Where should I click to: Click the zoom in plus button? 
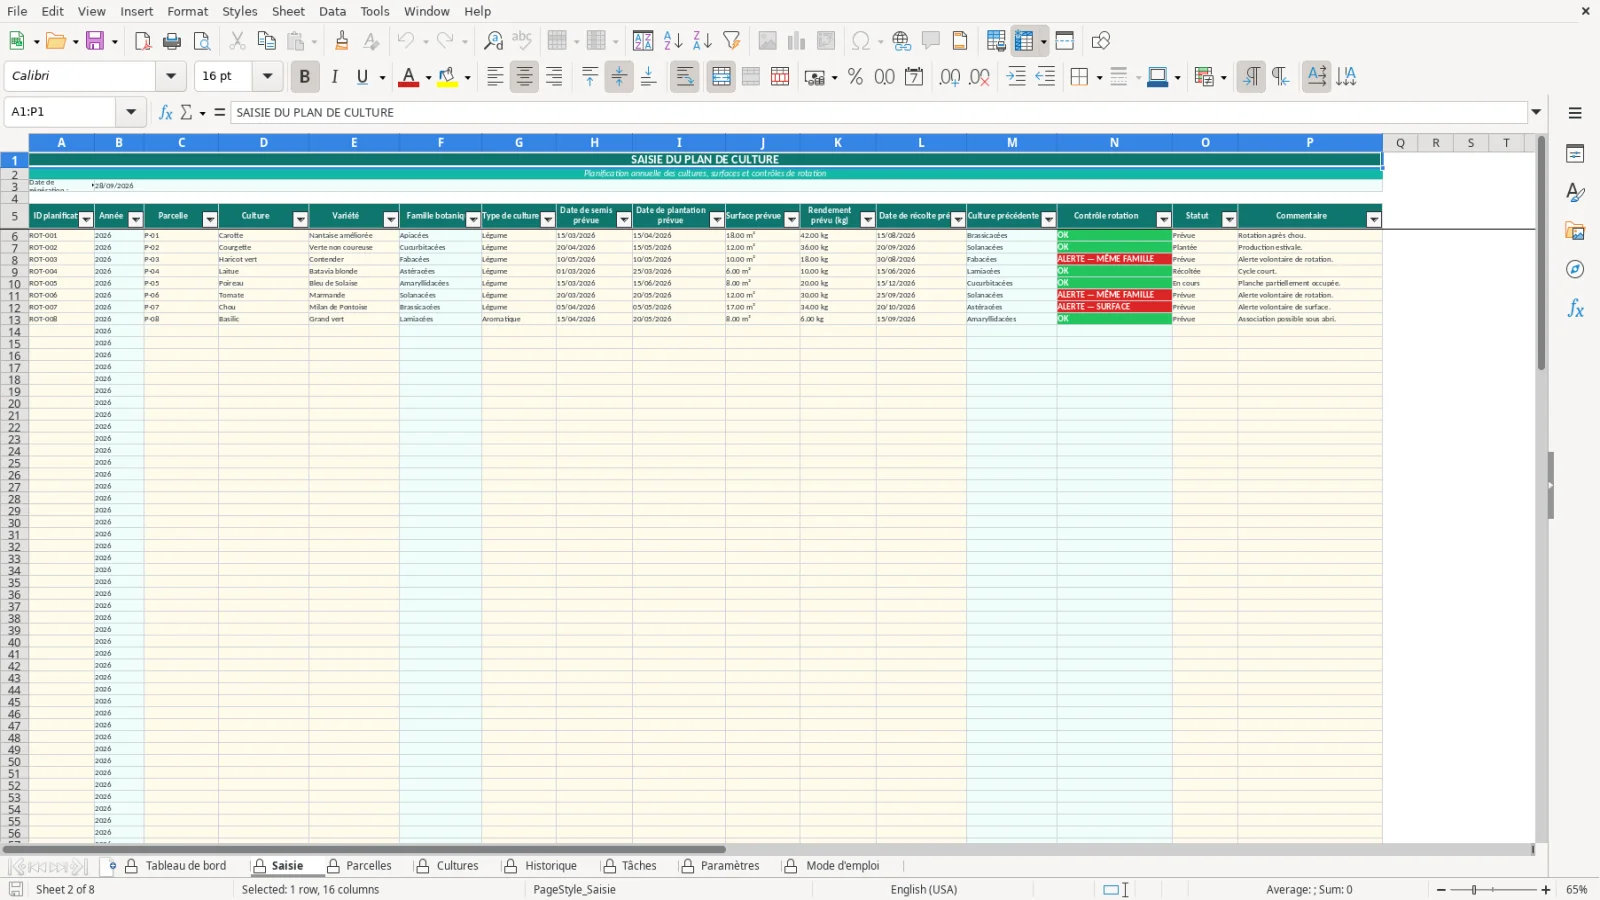pos(1546,889)
